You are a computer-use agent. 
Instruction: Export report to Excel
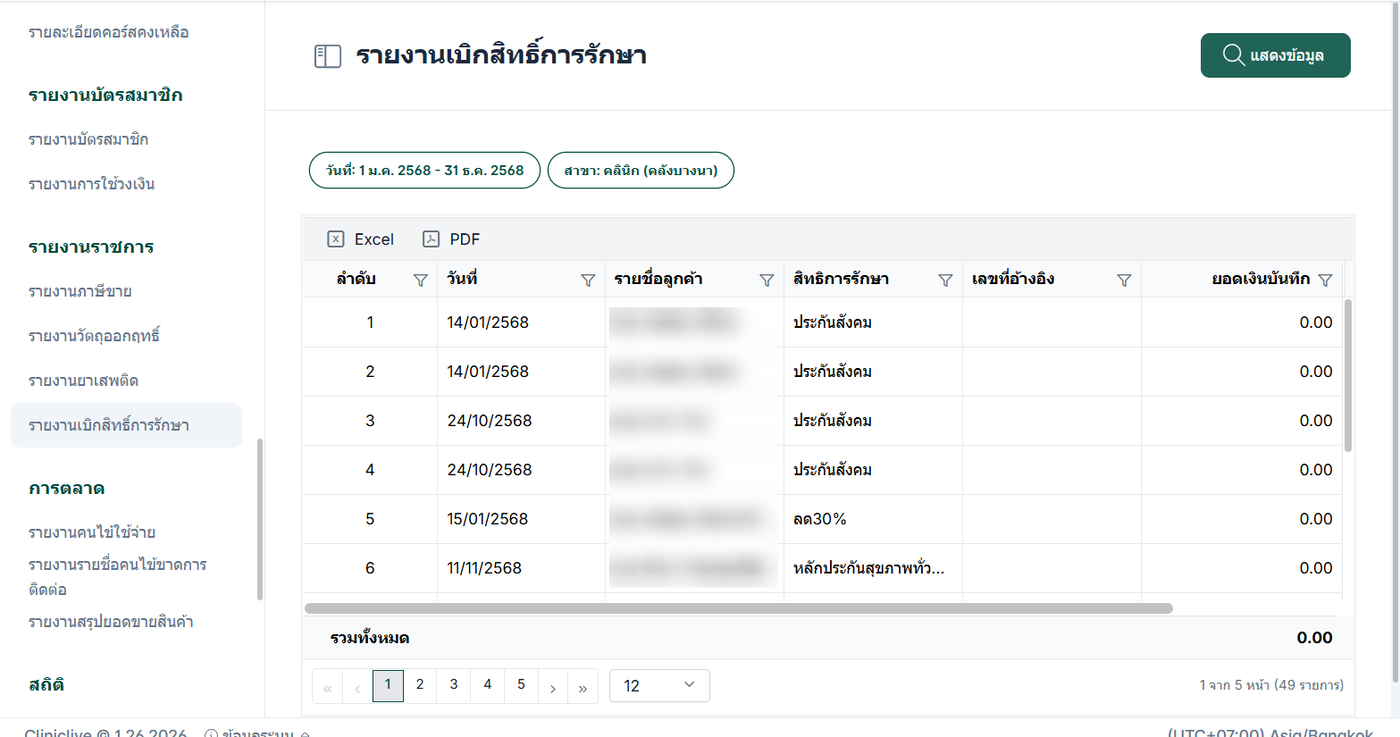click(361, 239)
